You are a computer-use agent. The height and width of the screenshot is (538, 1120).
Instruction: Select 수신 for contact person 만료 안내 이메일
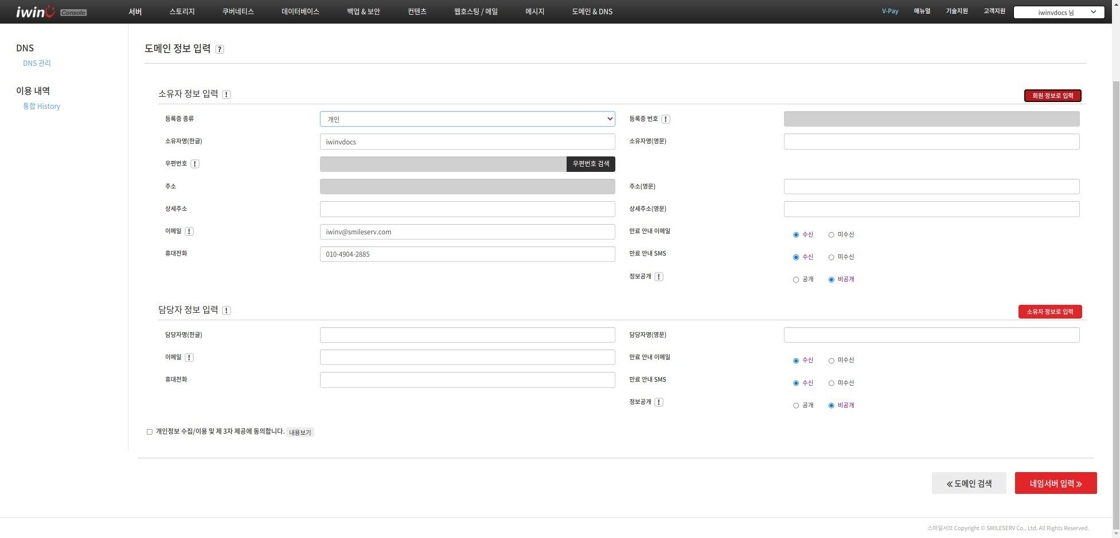coord(796,361)
